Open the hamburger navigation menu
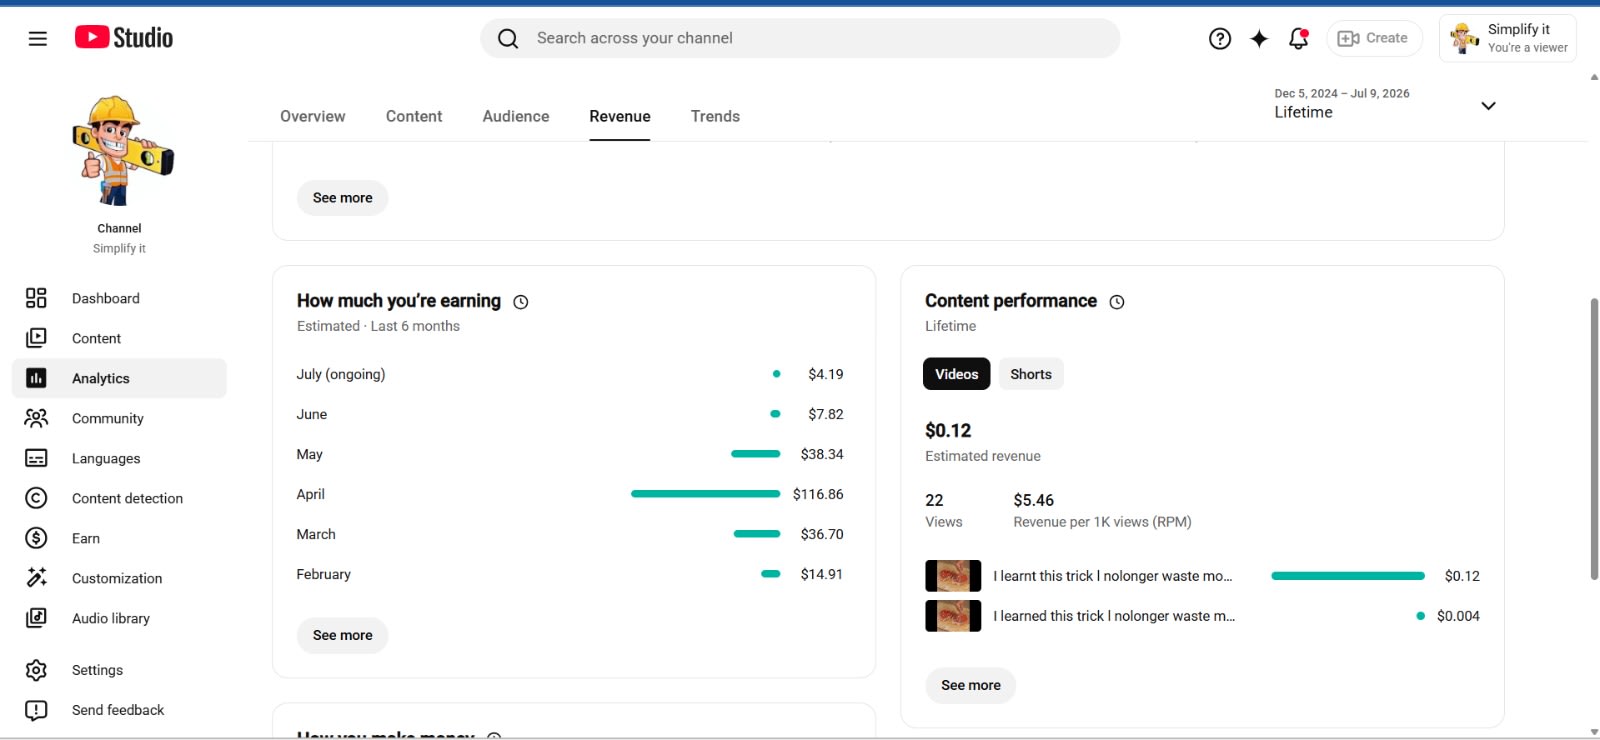The height and width of the screenshot is (740, 1600). (x=38, y=39)
